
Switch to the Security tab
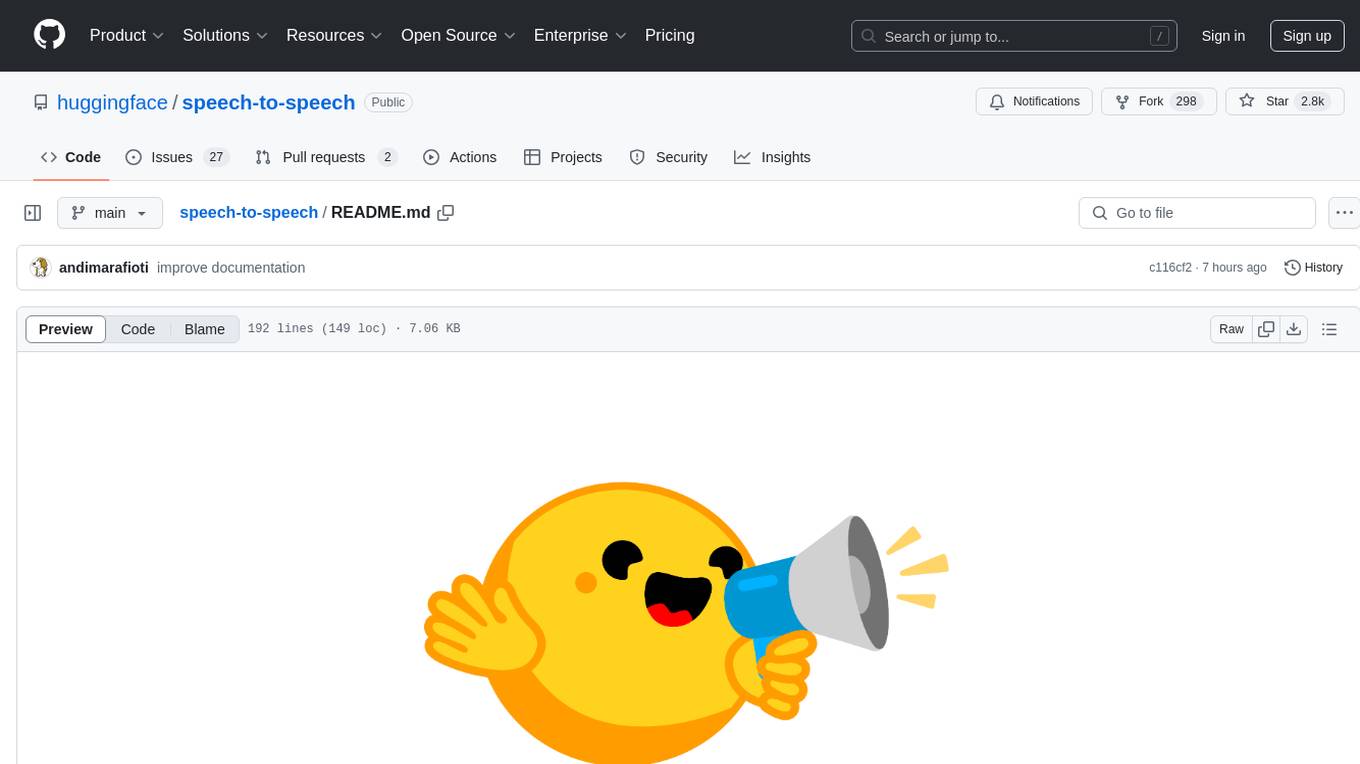pos(668,157)
